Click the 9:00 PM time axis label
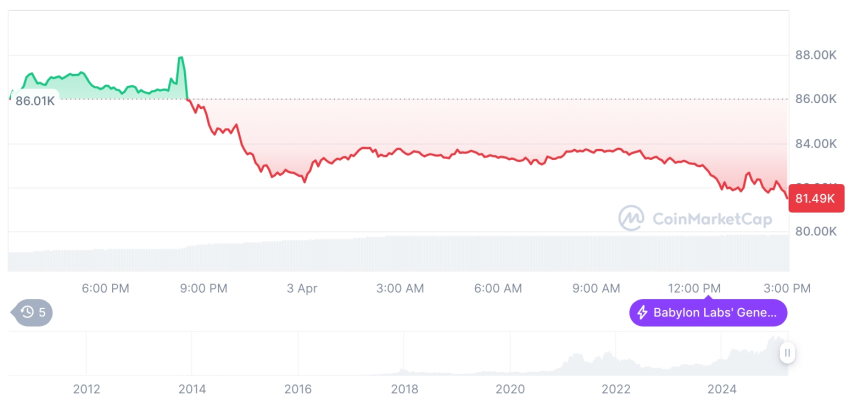This screenshot has width=860, height=401. pos(203,288)
